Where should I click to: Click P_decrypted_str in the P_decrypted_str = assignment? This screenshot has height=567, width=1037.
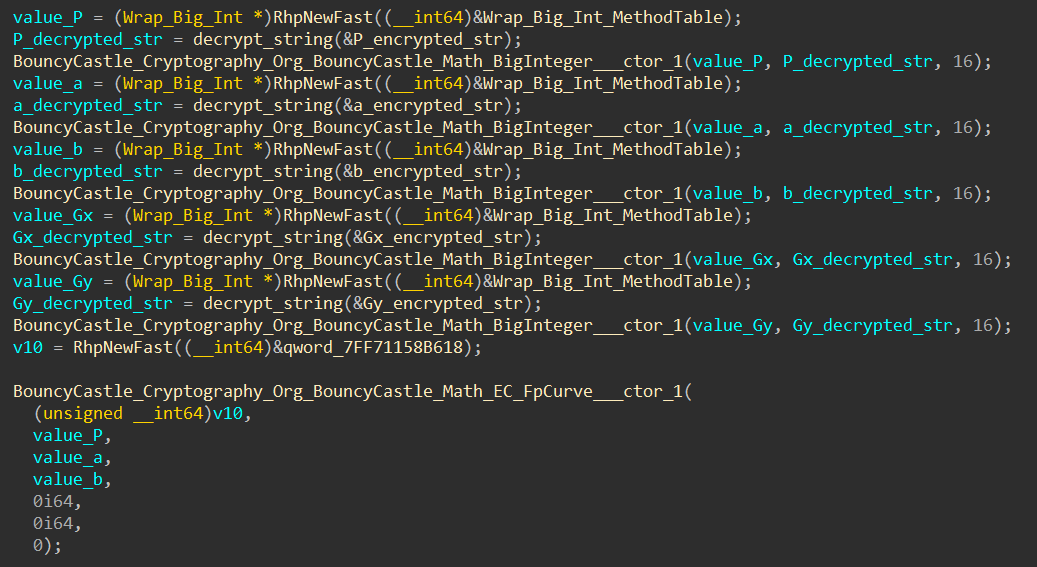pos(88,40)
